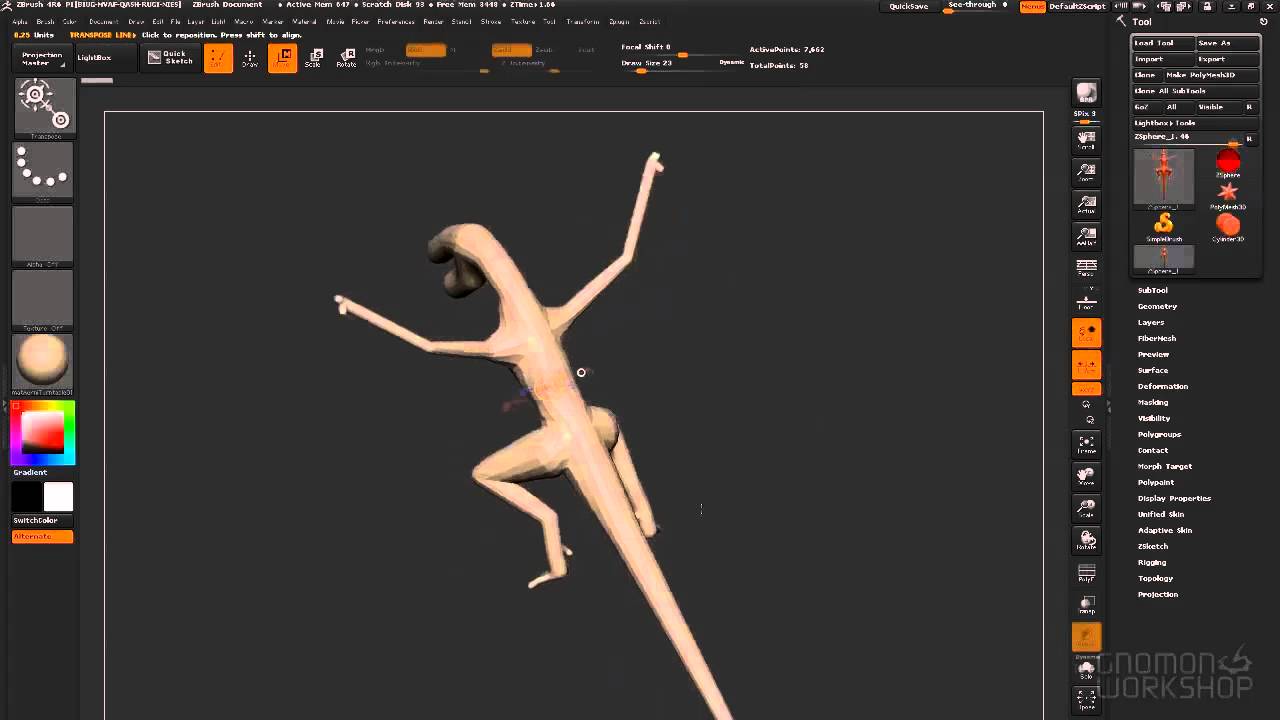The width and height of the screenshot is (1280, 720).
Task: Activate the Scale transpose tool
Action: 314,58
